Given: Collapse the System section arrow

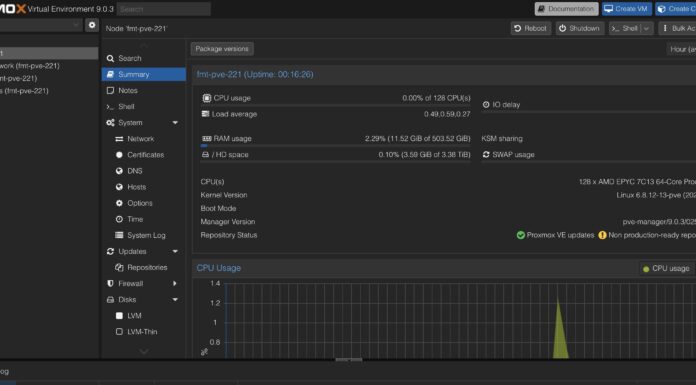Looking at the screenshot, I should (175, 123).
